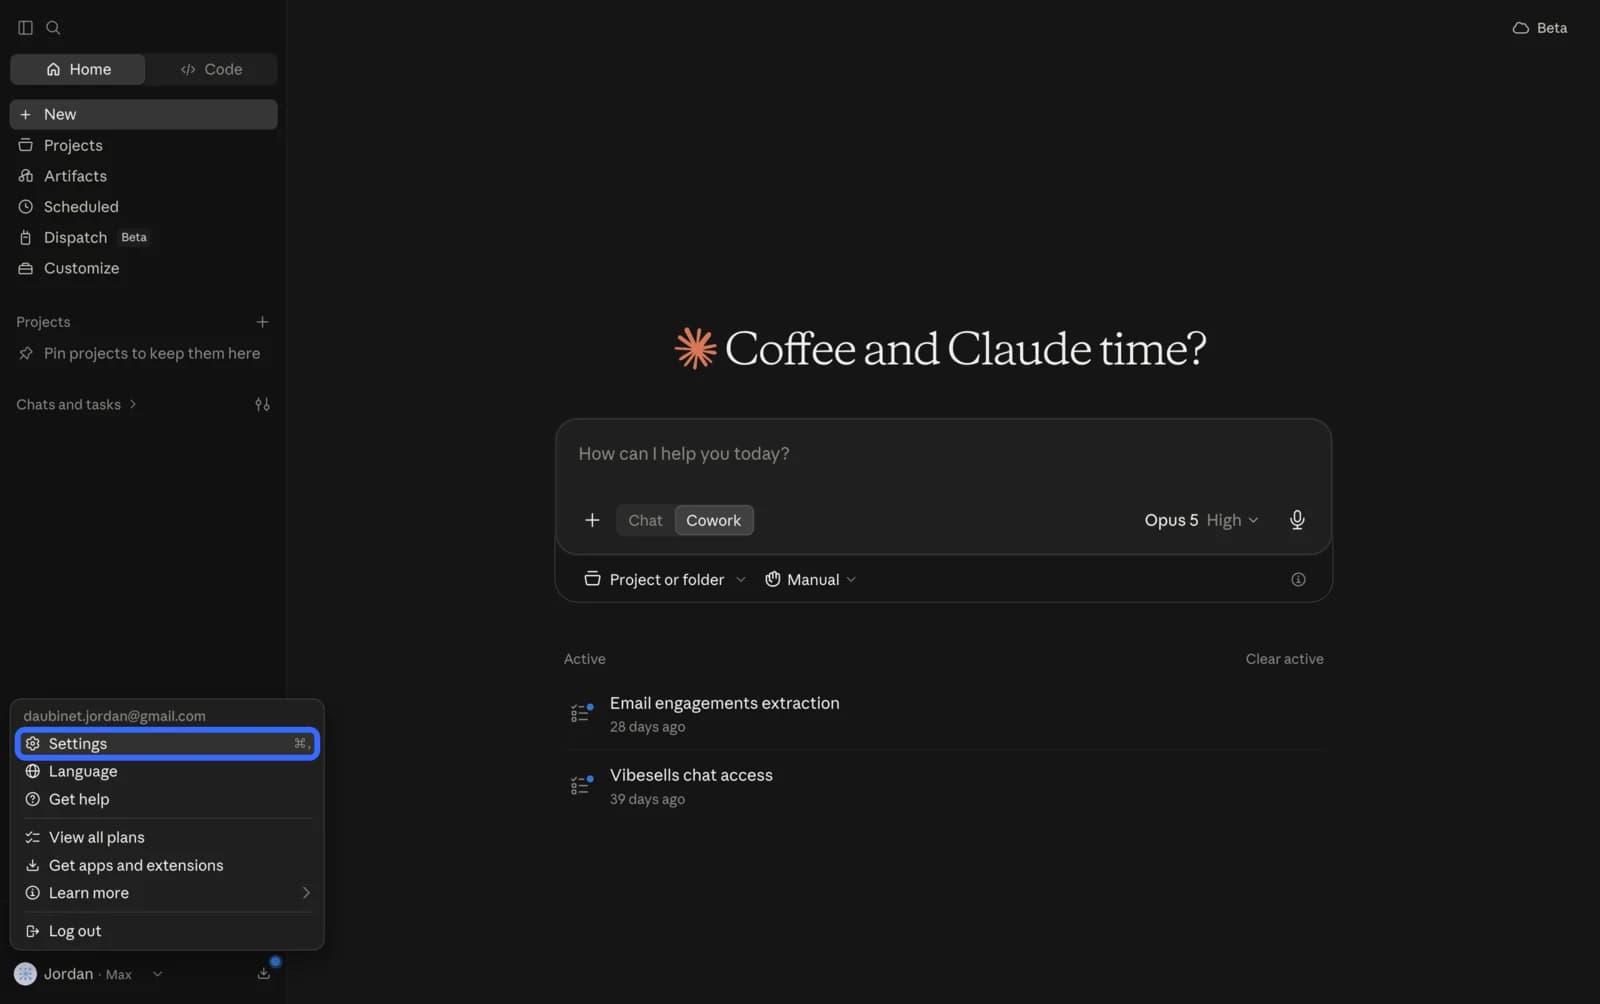Viewport: 1600px width, 1004px height.
Task: Open Projects in the sidebar
Action: pos(144,145)
